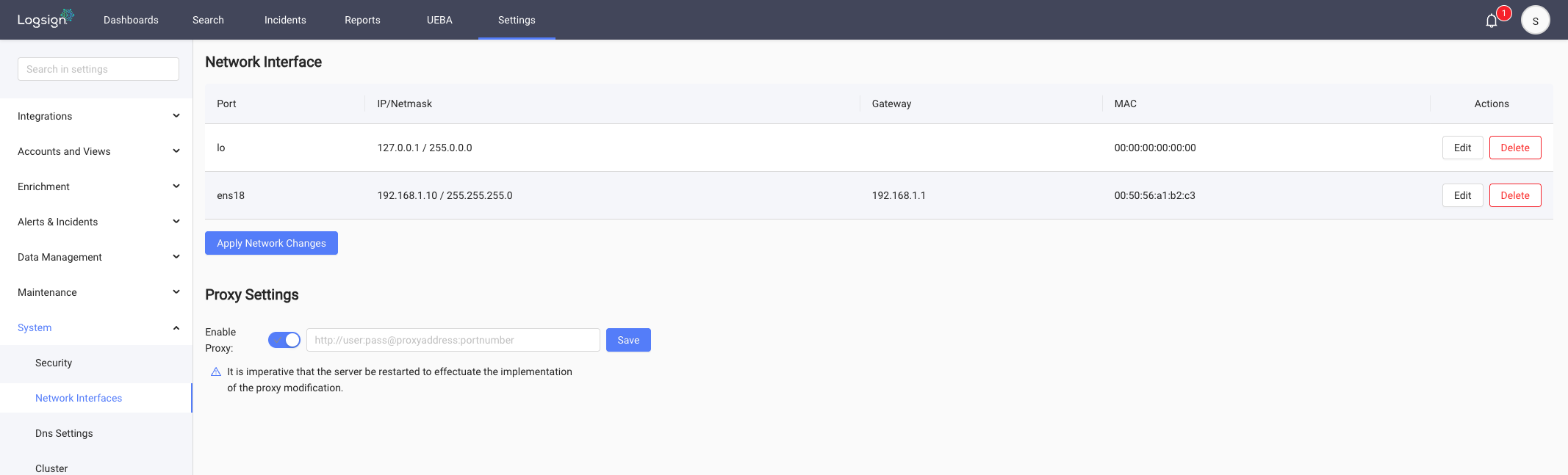The height and width of the screenshot is (475, 1568).
Task: Expand Alerts & Incidents section
Action: [x=96, y=222]
